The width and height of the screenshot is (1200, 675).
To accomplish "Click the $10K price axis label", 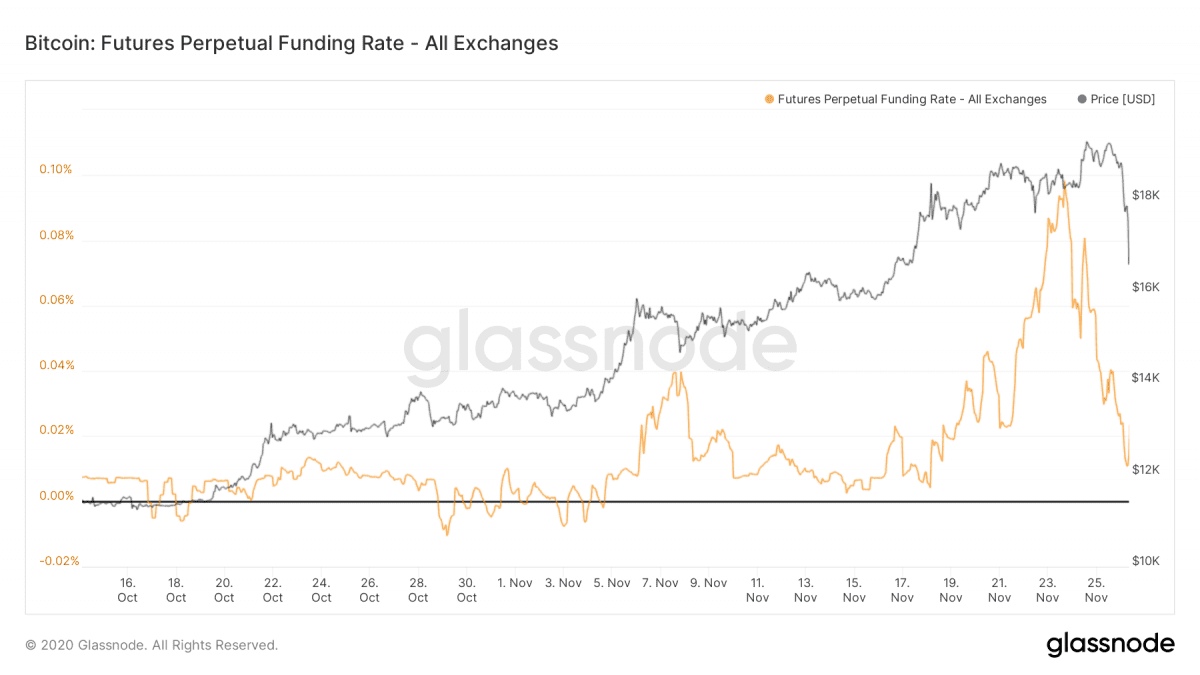I will [x=1145, y=561].
